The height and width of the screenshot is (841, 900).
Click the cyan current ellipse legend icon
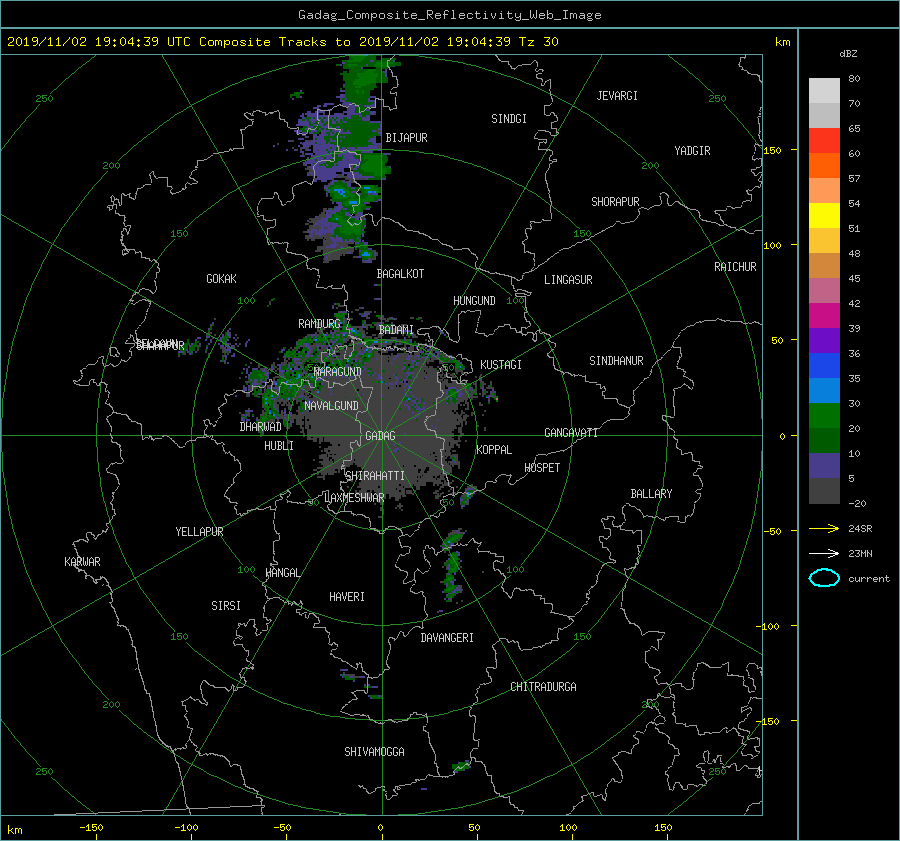(824, 578)
